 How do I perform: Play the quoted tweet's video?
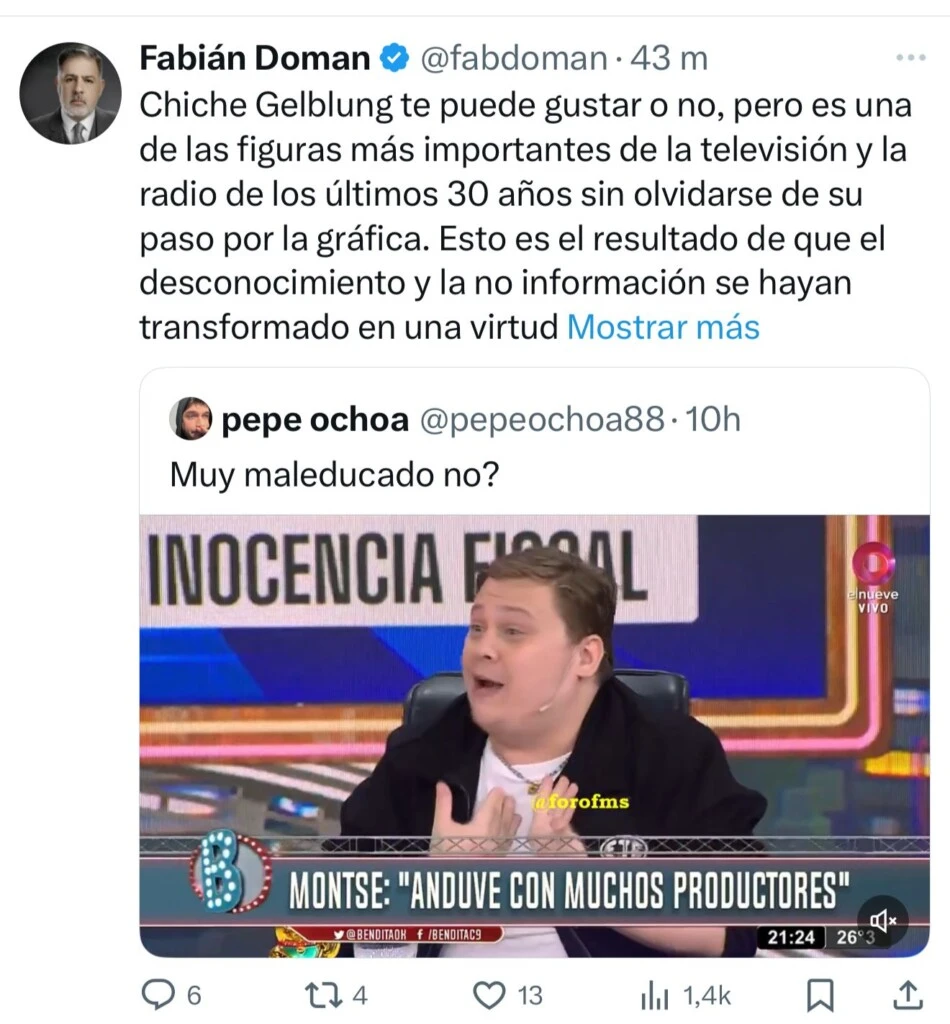tap(534, 736)
